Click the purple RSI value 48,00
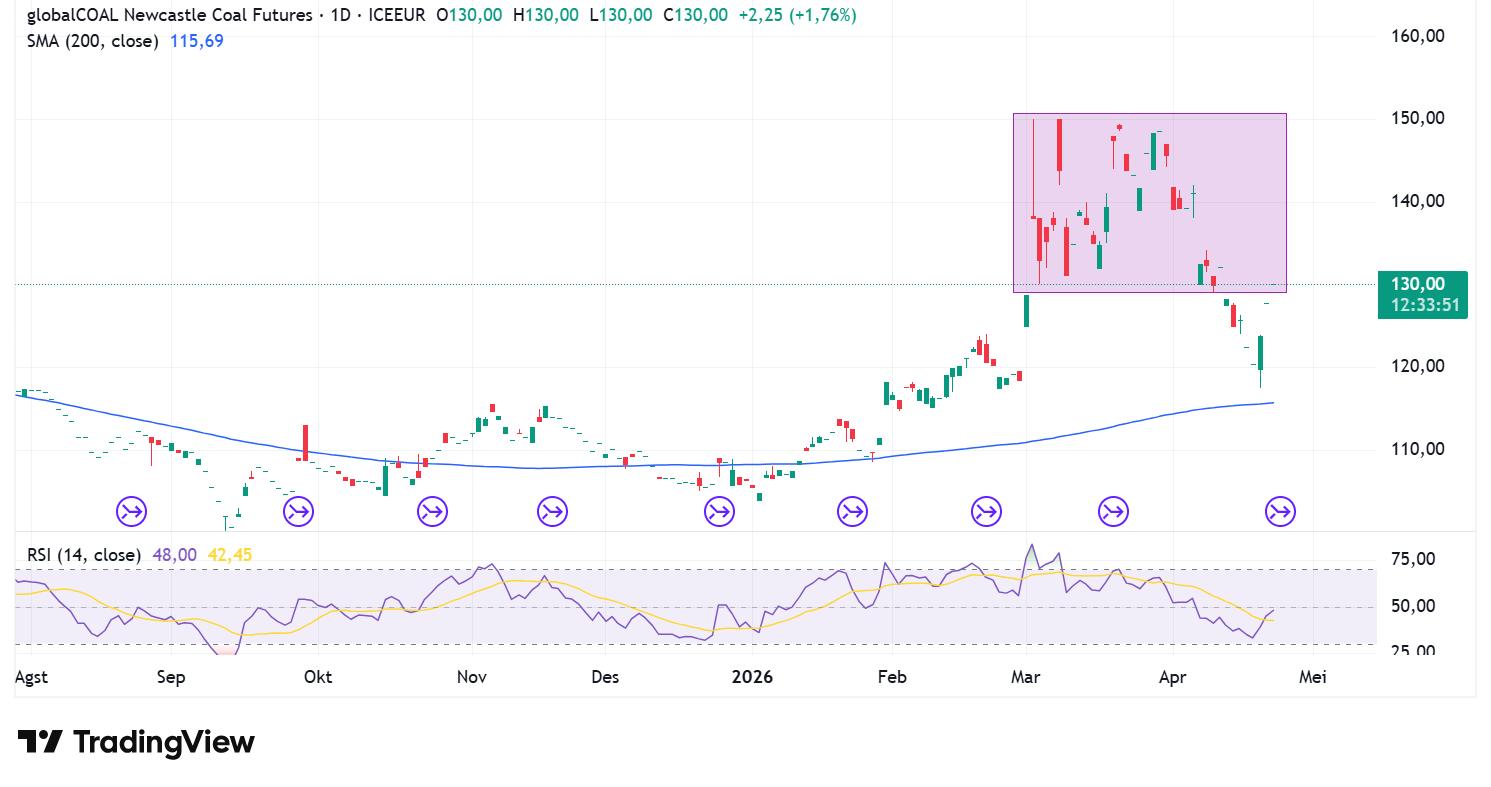 175,554
